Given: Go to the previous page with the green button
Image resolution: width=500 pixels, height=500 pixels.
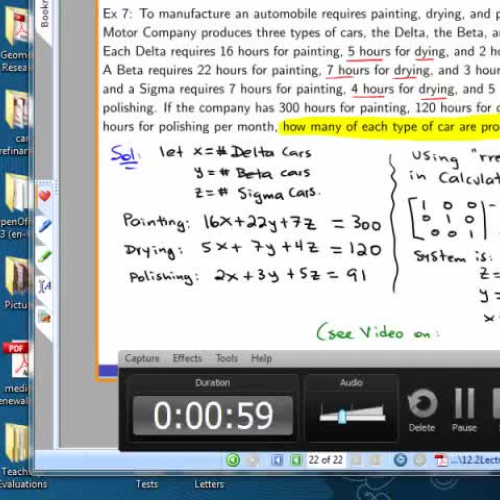Looking at the screenshot, I should click(296, 460).
